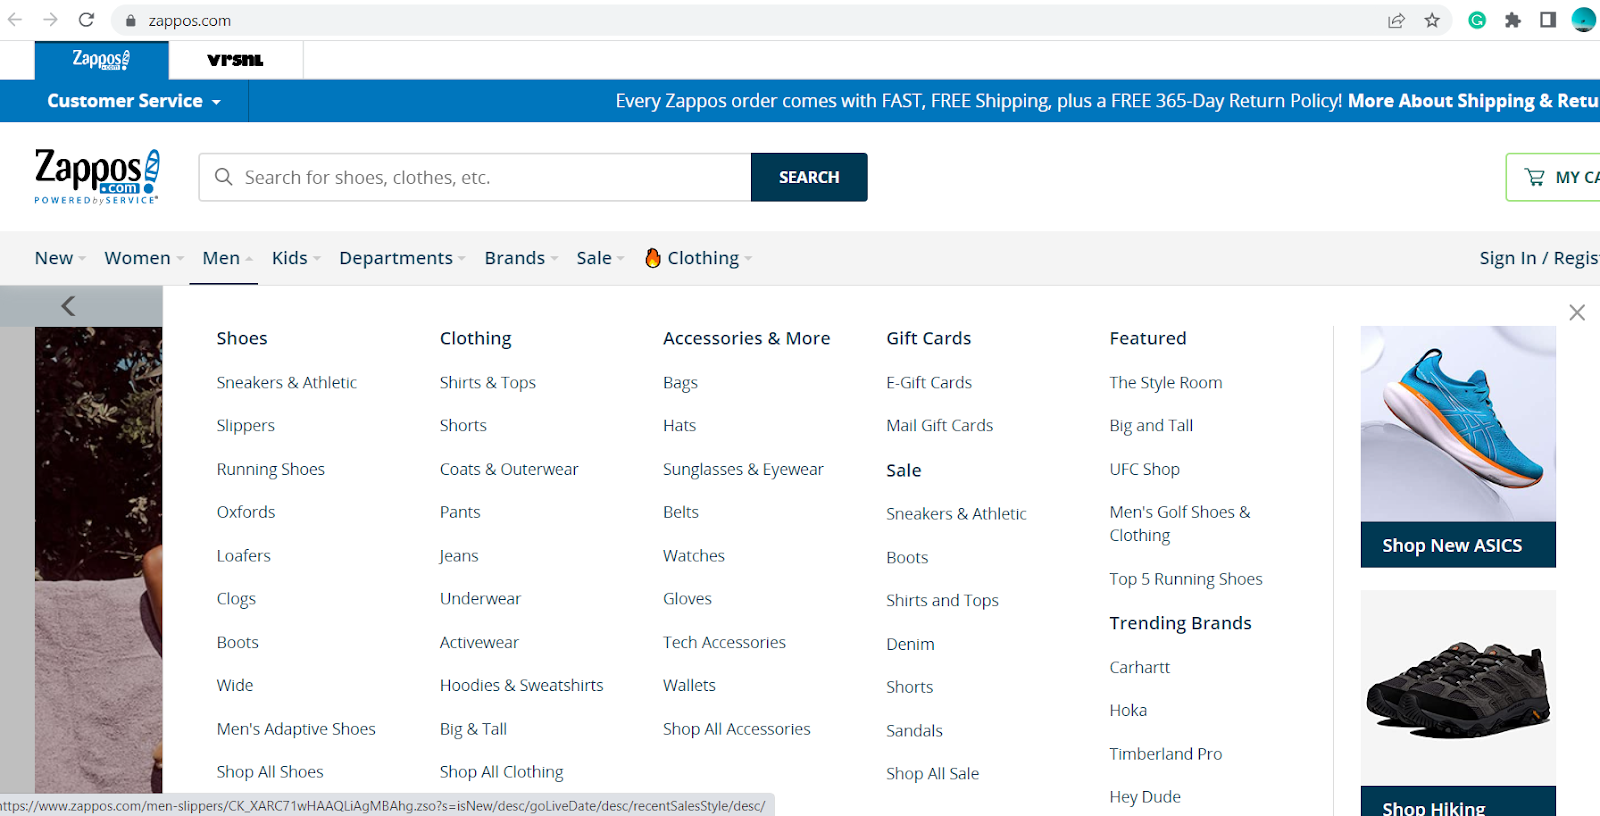Close the Men mega menu
The image size is (1600, 816).
pyautogui.click(x=1577, y=313)
